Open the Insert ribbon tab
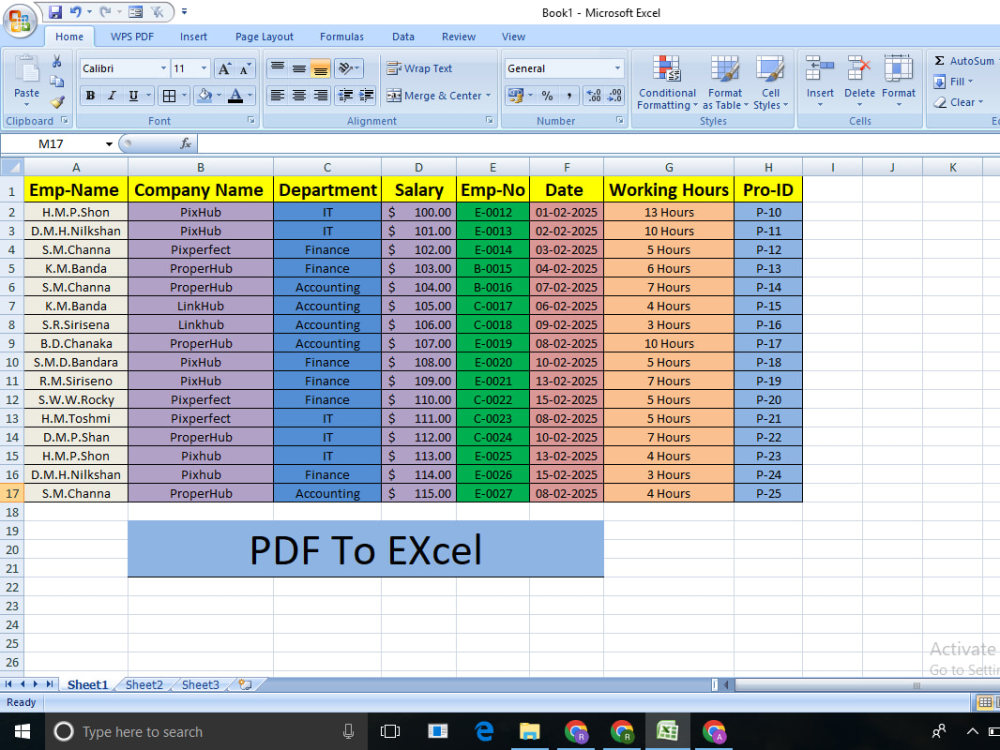Image resolution: width=1000 pixels, height=750 pixels. click(193, 36)
